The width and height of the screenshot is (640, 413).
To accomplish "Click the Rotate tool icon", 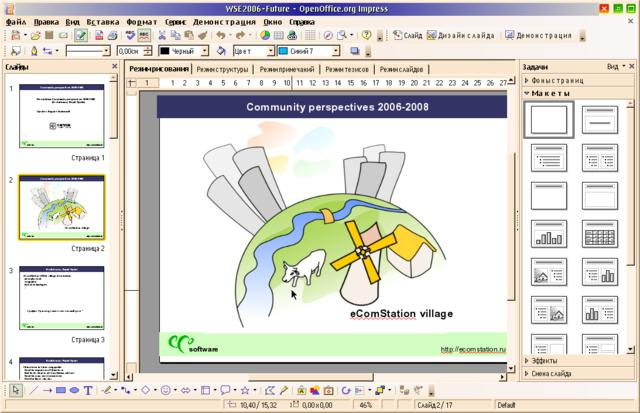I will click(346, 391).
